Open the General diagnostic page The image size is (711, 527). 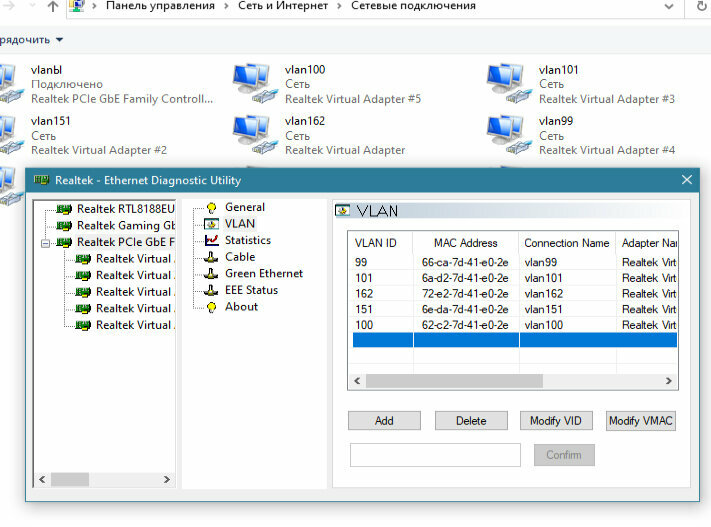tap(244, 207)
